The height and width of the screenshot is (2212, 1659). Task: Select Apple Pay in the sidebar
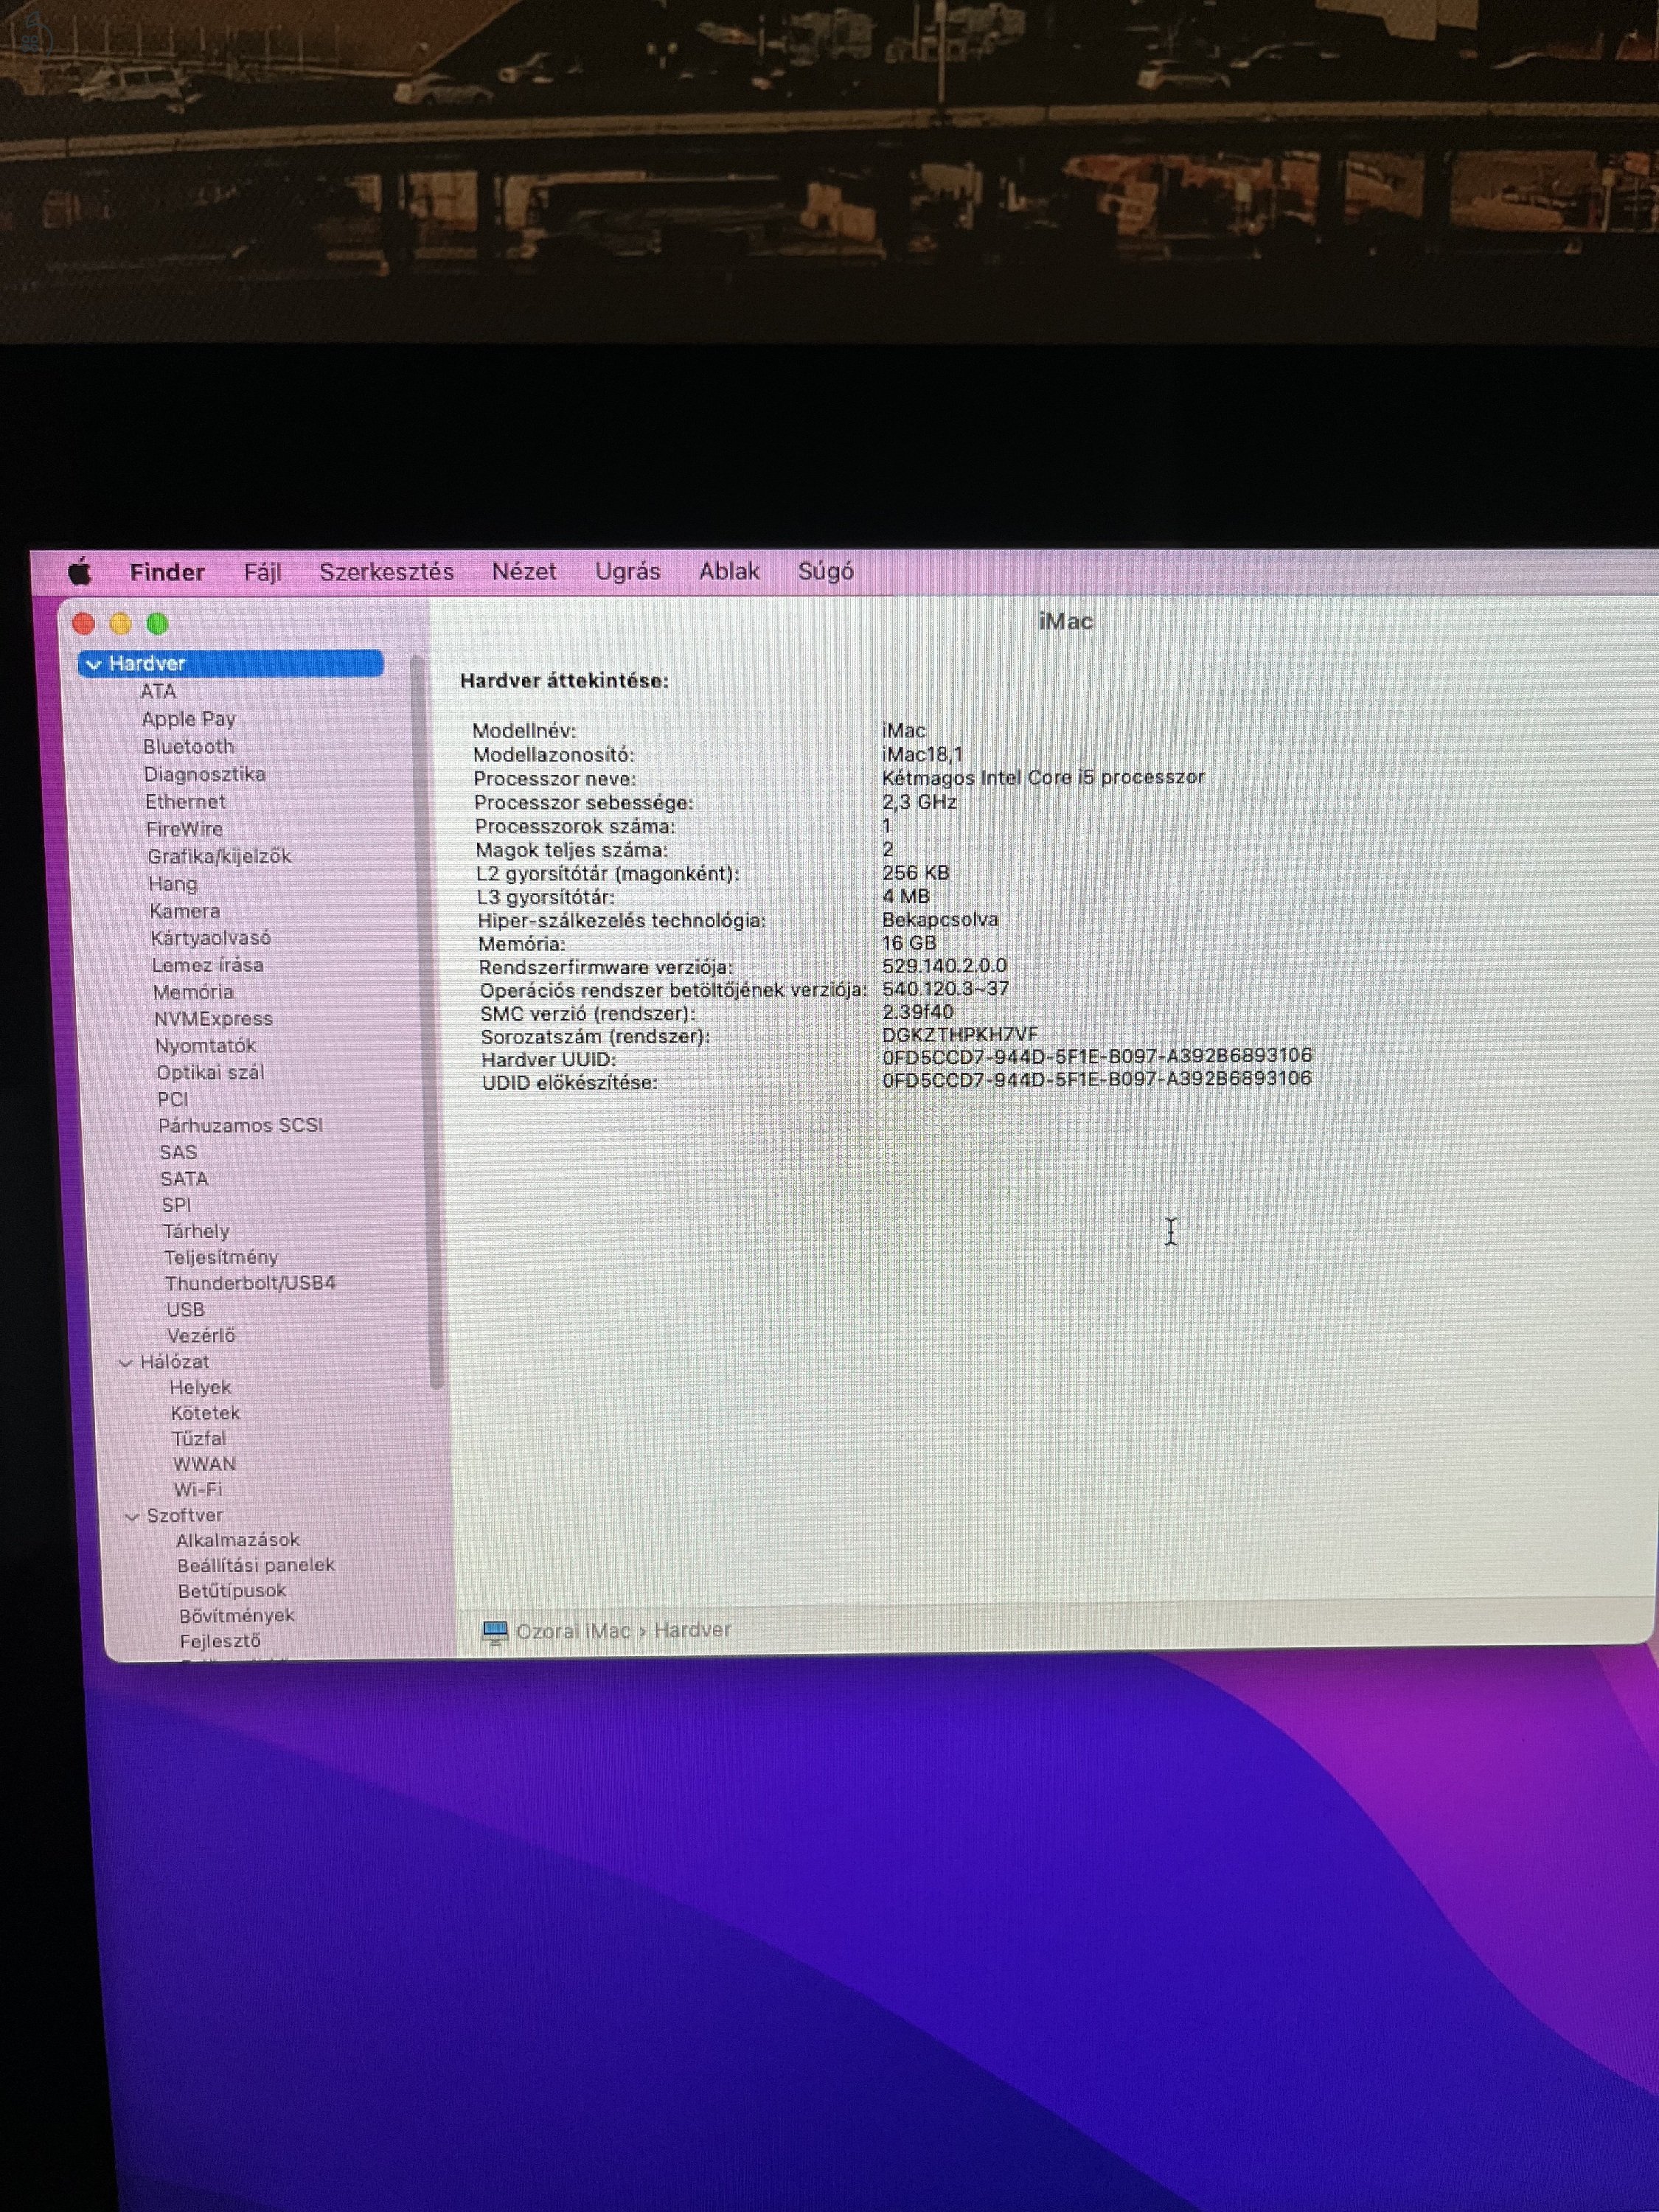tap(189, 719)
